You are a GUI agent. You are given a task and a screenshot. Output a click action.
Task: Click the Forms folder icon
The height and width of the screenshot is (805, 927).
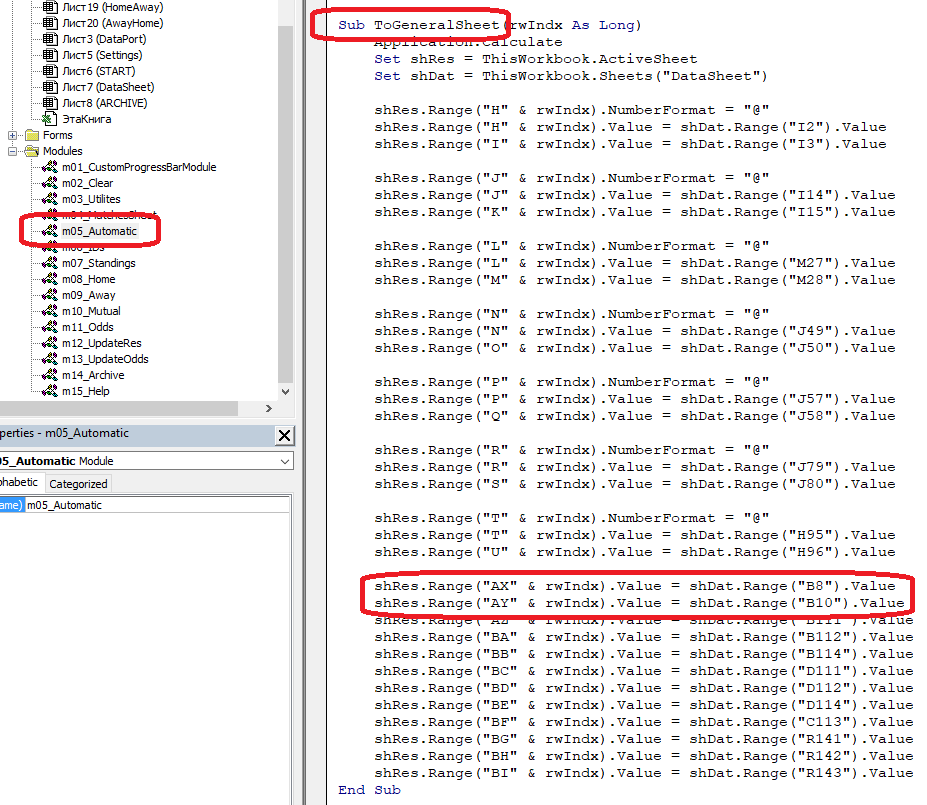click(32, 135)
